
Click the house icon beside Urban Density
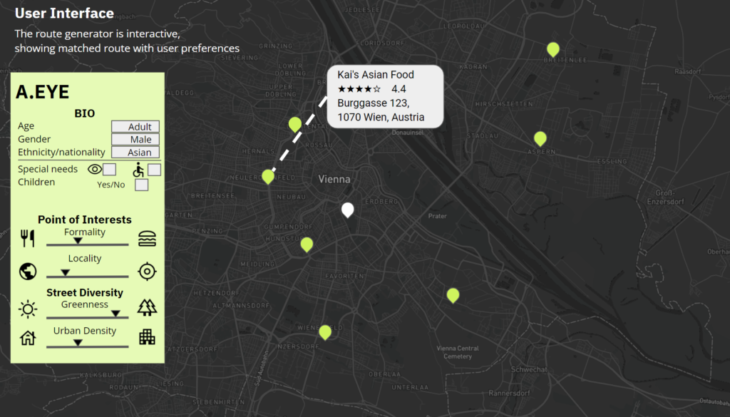27,338
